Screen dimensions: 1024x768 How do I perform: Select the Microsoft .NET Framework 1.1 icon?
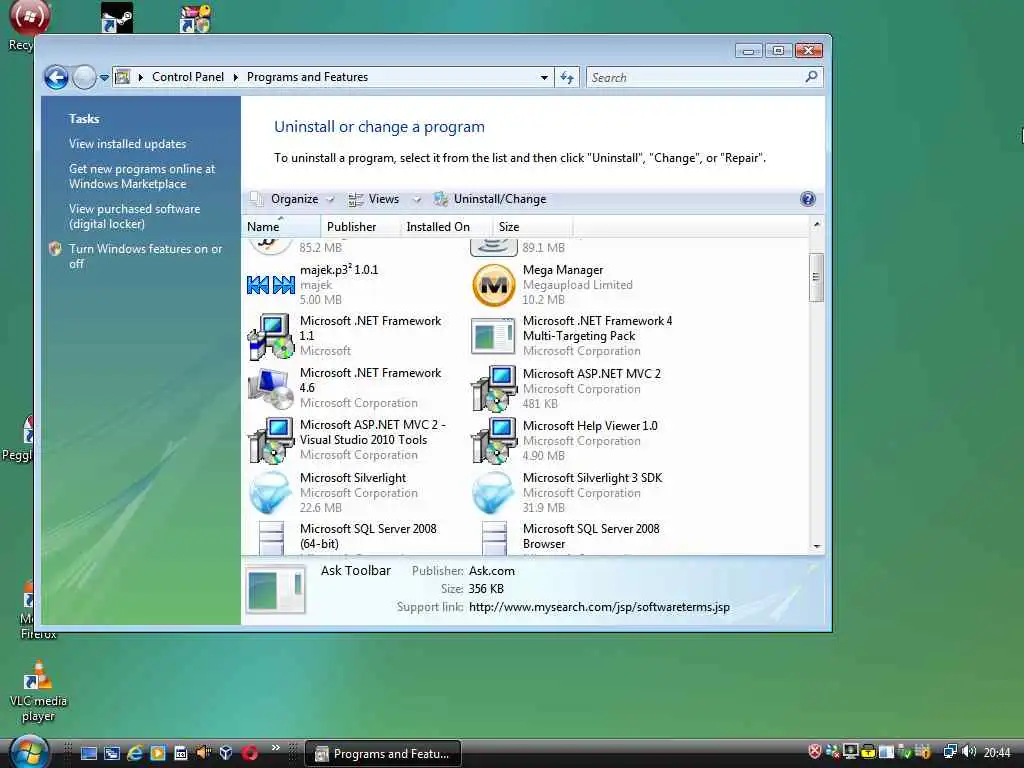(x=270, y=336)
